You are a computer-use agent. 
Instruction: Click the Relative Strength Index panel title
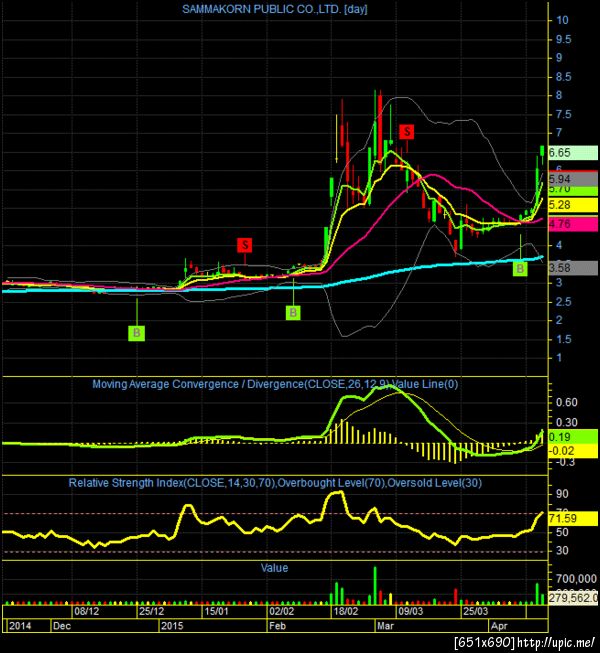pyautogui.click(x=275, y=483)
